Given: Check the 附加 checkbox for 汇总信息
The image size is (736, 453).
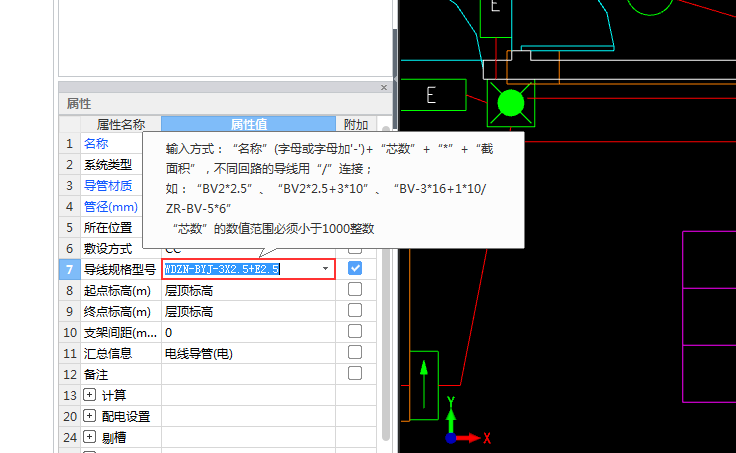Looking at the screenshot, I should [355, 352].
